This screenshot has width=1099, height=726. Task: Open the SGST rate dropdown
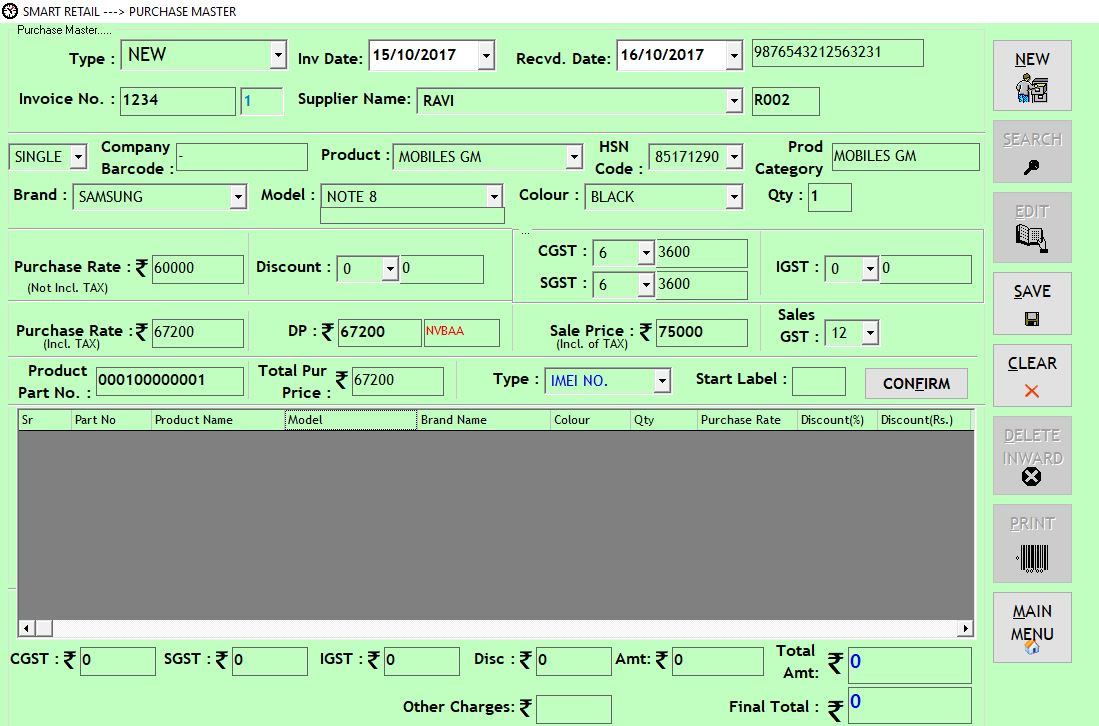pos(646,285)
